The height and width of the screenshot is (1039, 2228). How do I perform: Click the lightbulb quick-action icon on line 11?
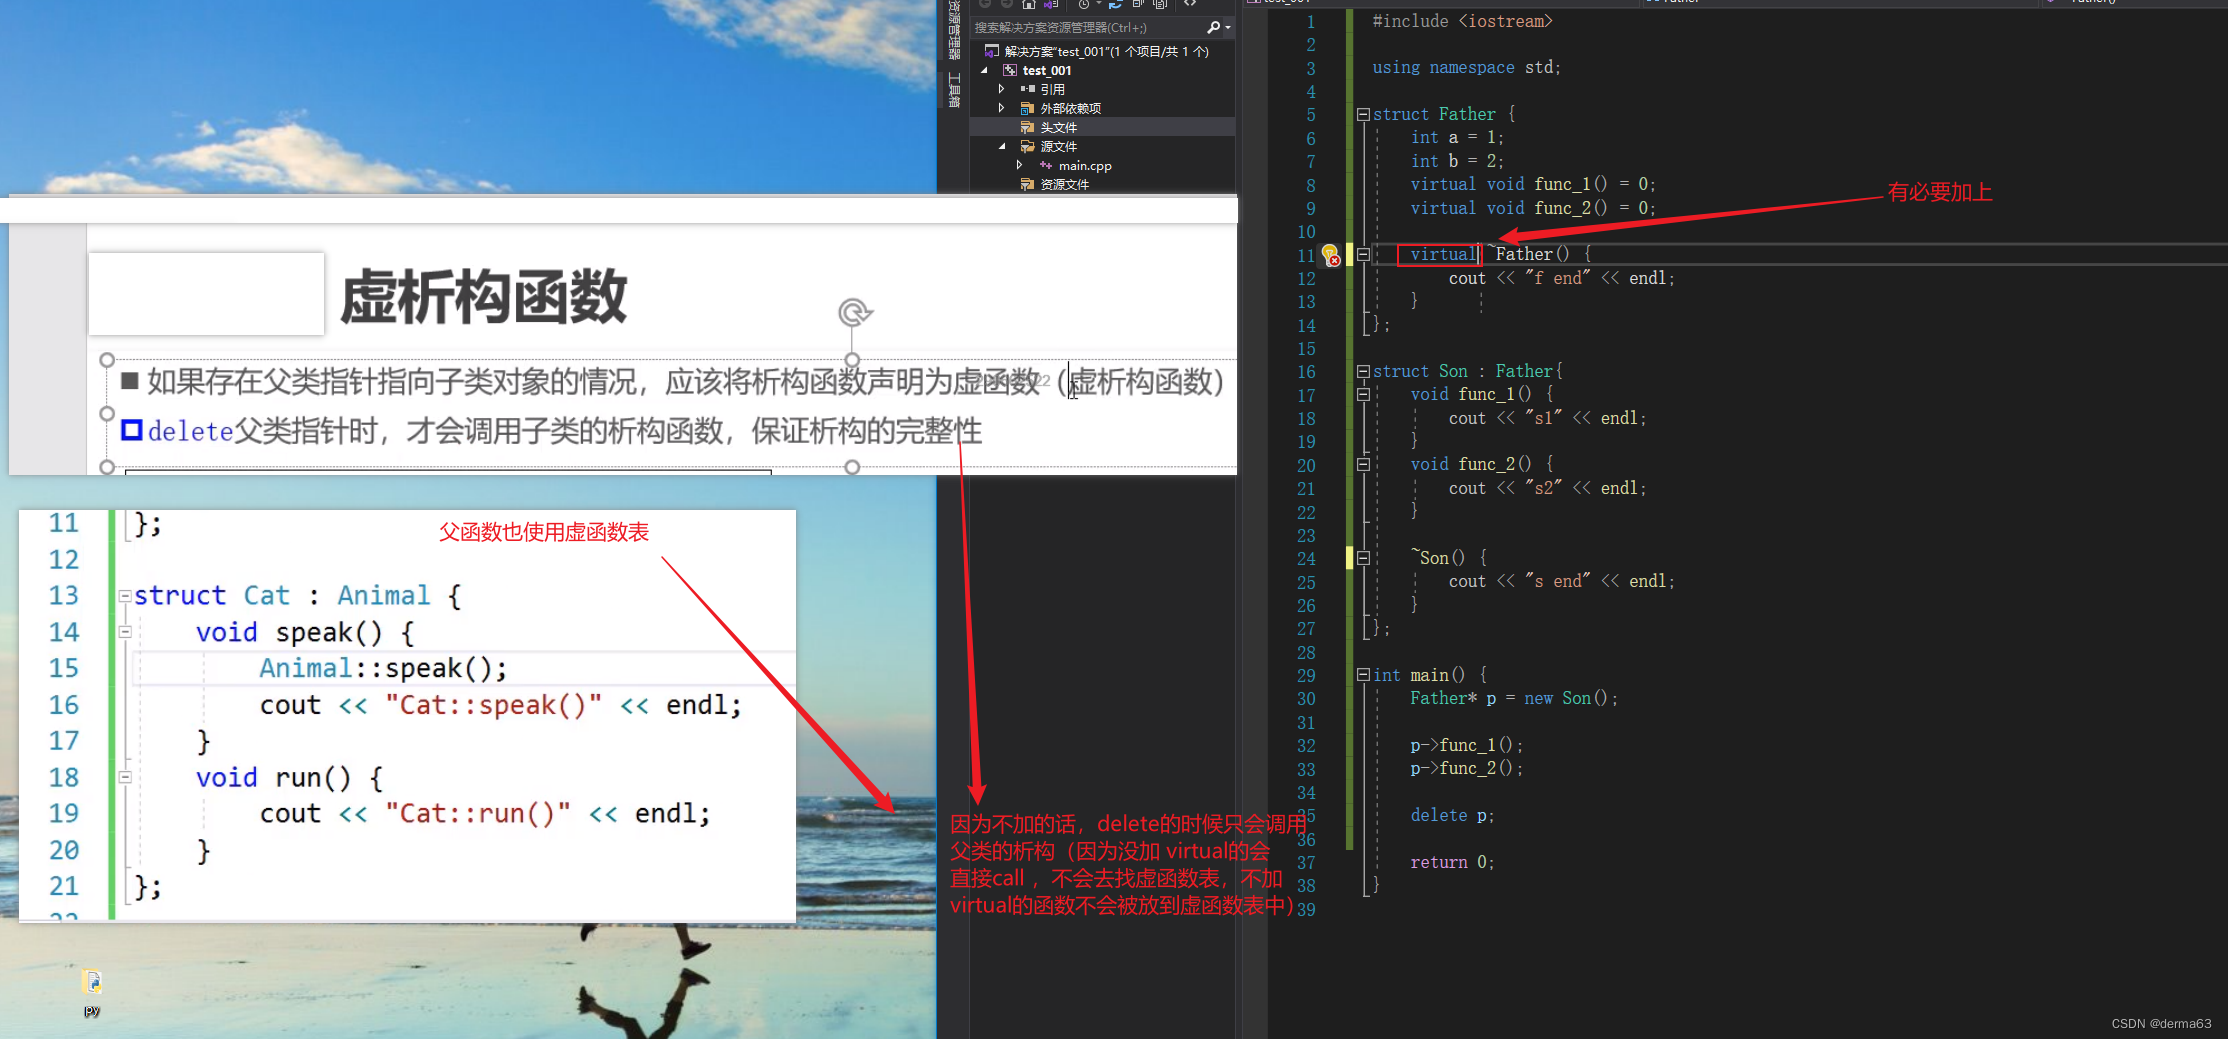pos(1330,255)
